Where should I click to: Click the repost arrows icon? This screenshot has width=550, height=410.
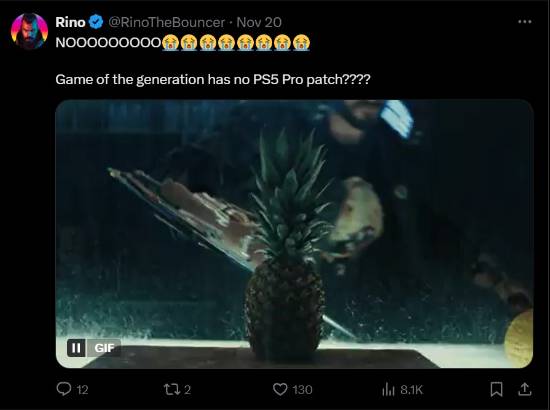click(x=172, y=389)
